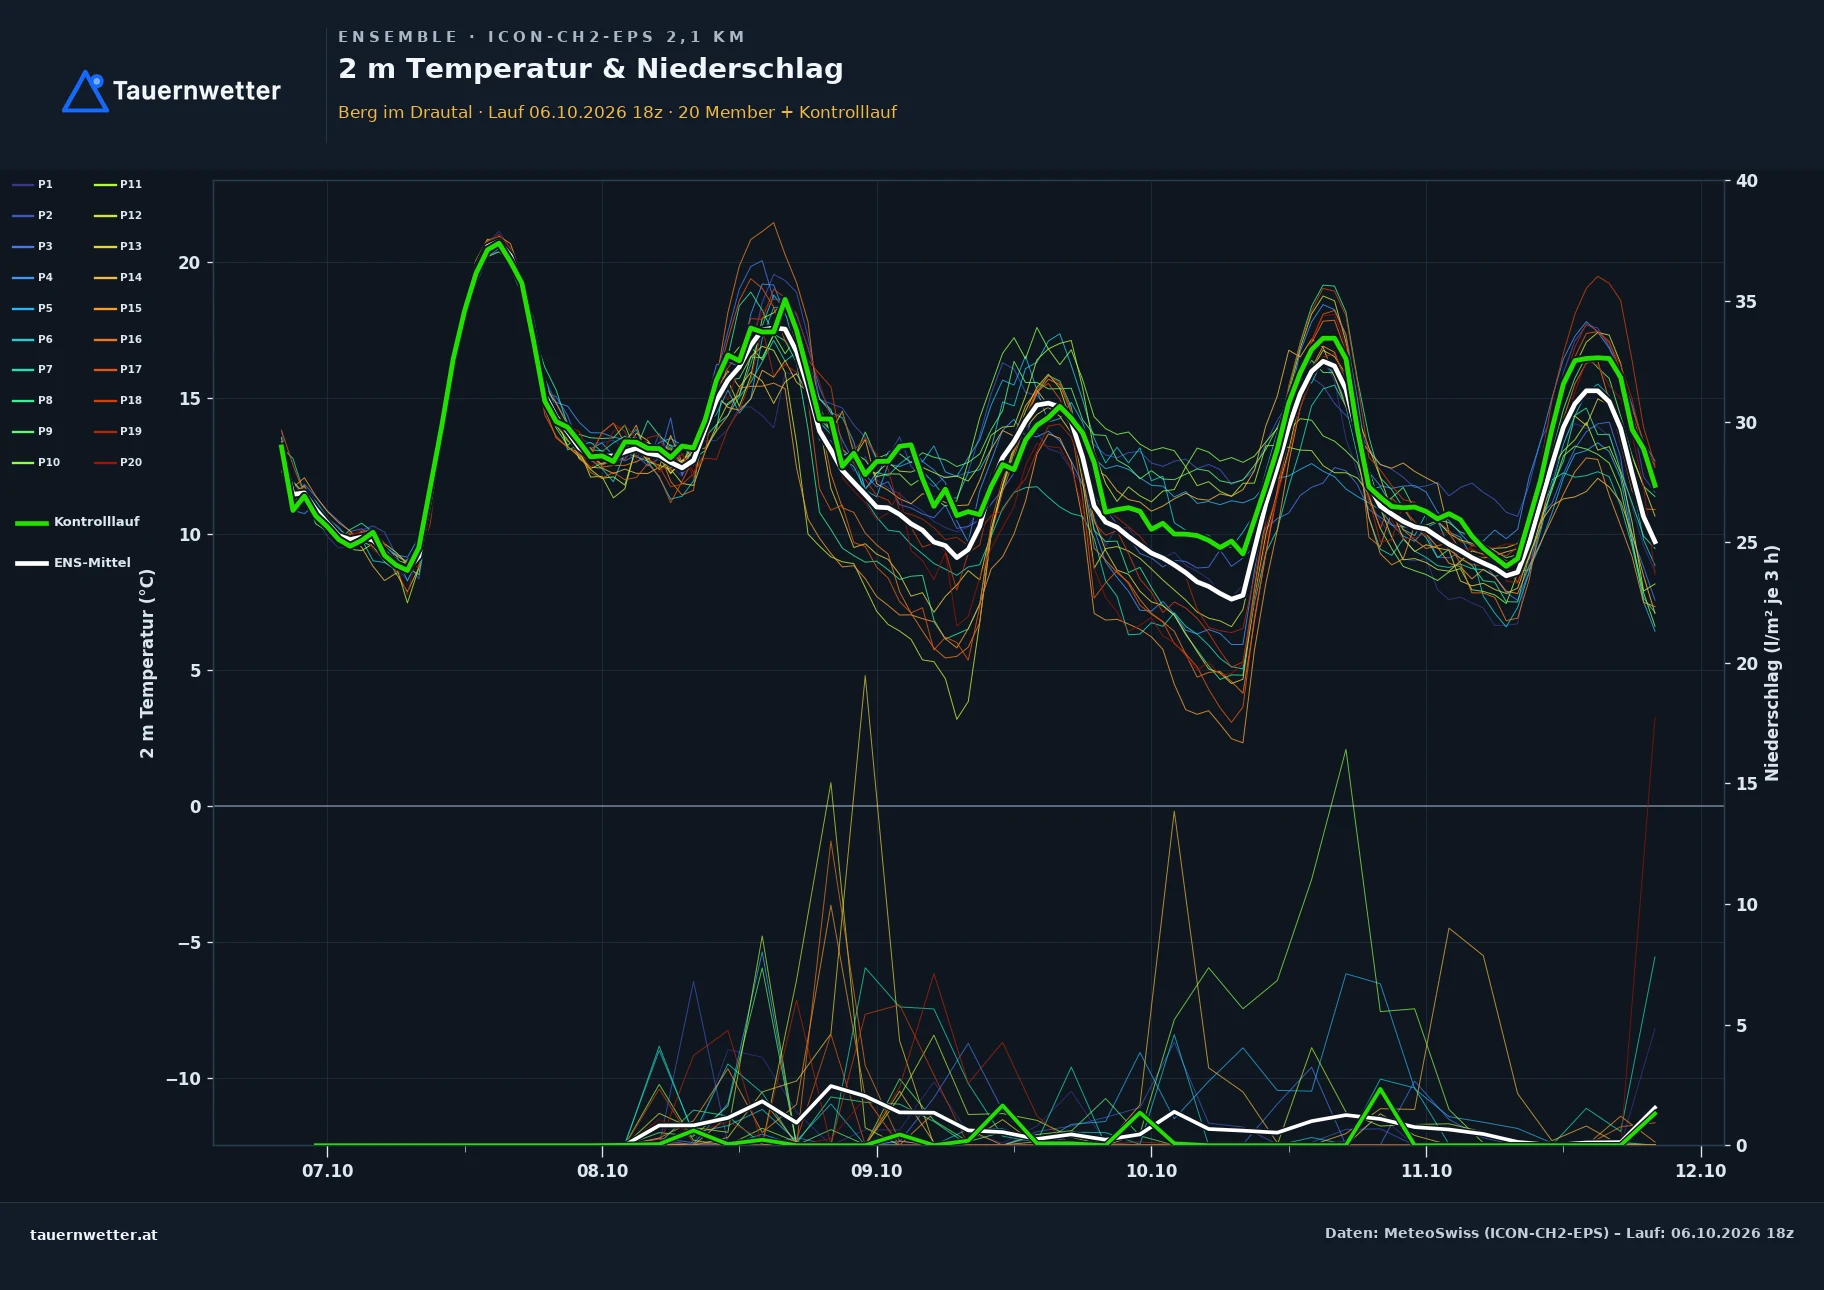
Task: Select the P11 legend entry
Action: point(118,184)
